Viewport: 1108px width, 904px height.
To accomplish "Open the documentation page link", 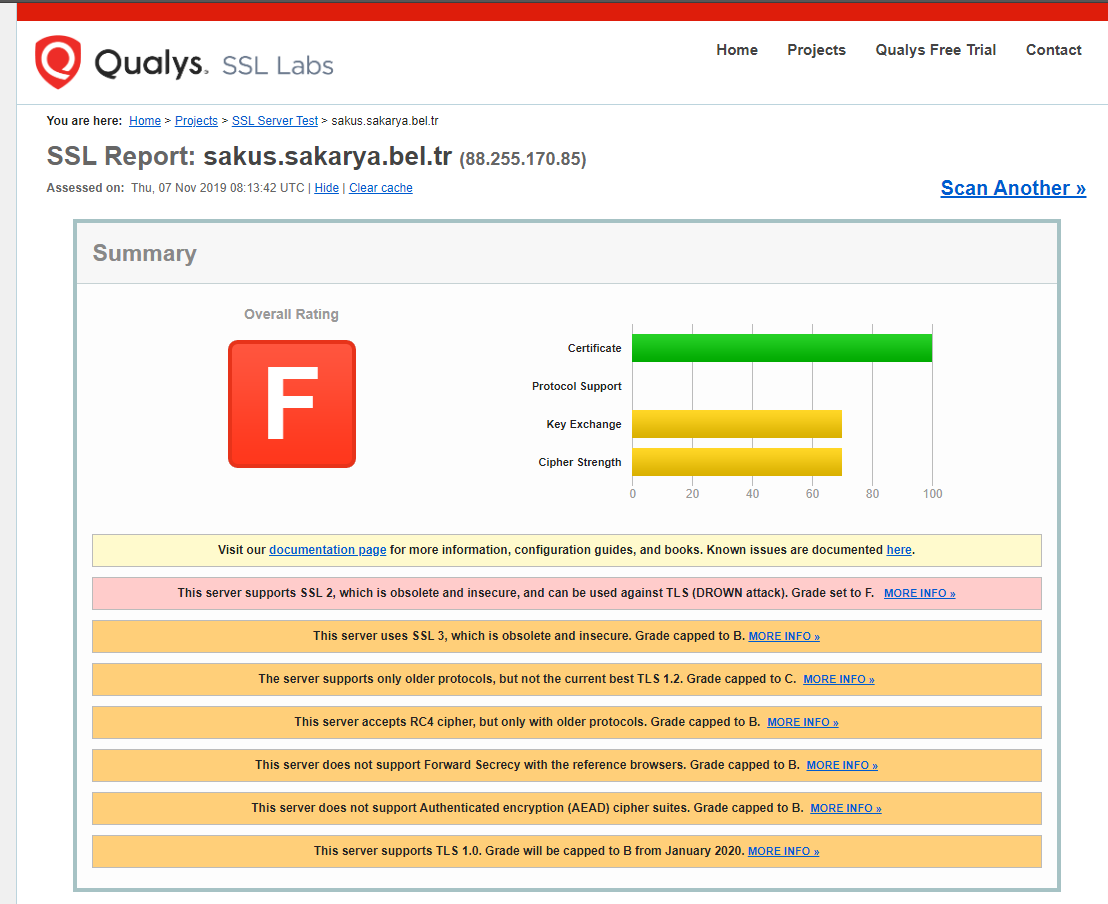I will click(x=327, y=549).
